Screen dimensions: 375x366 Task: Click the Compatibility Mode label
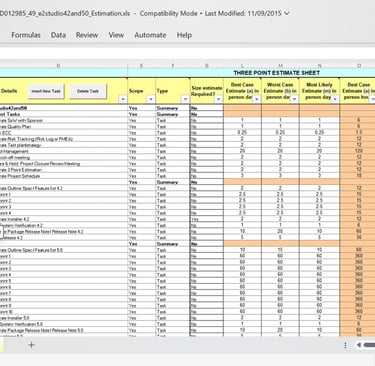(168, 14)
